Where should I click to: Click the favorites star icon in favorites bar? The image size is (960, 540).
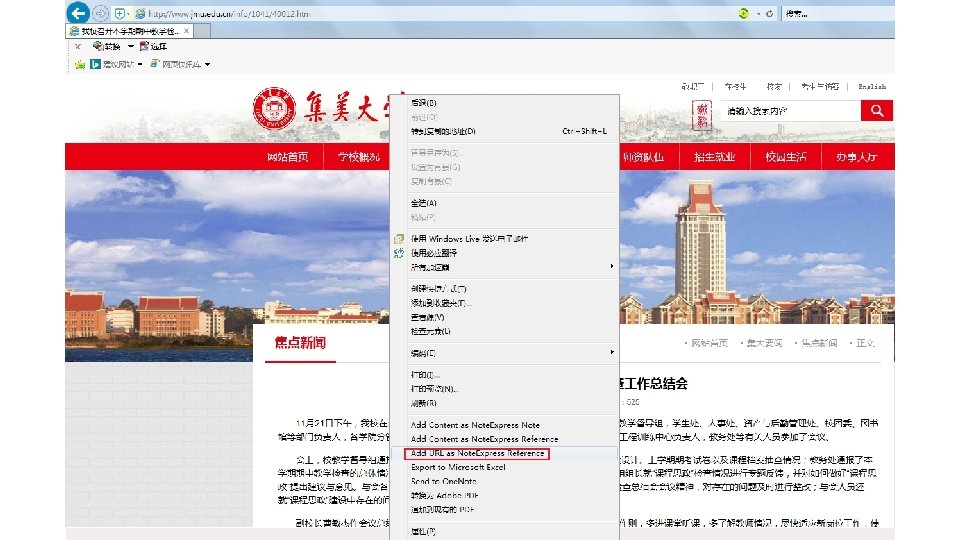click(x=80, y=64)
